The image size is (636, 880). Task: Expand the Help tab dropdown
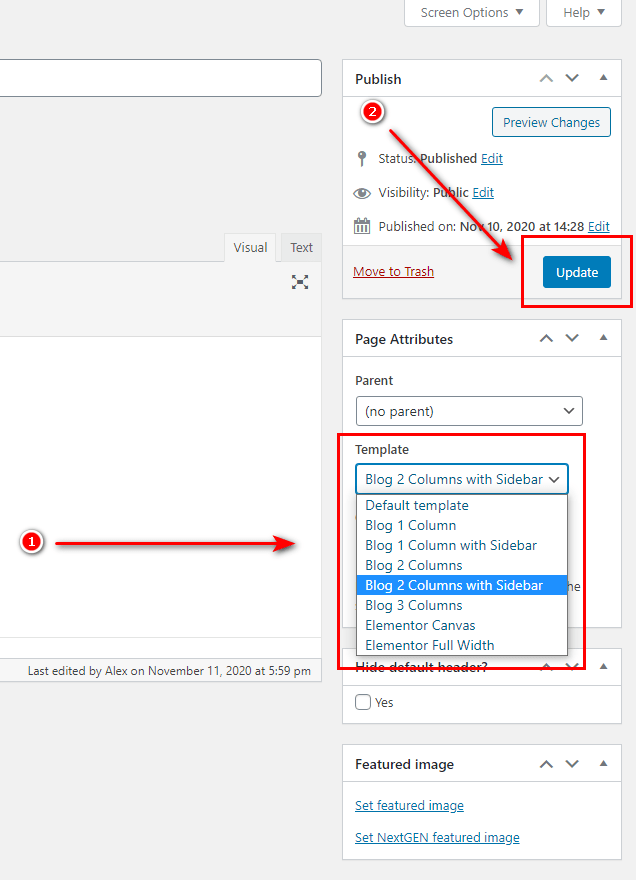coord(584,13)
